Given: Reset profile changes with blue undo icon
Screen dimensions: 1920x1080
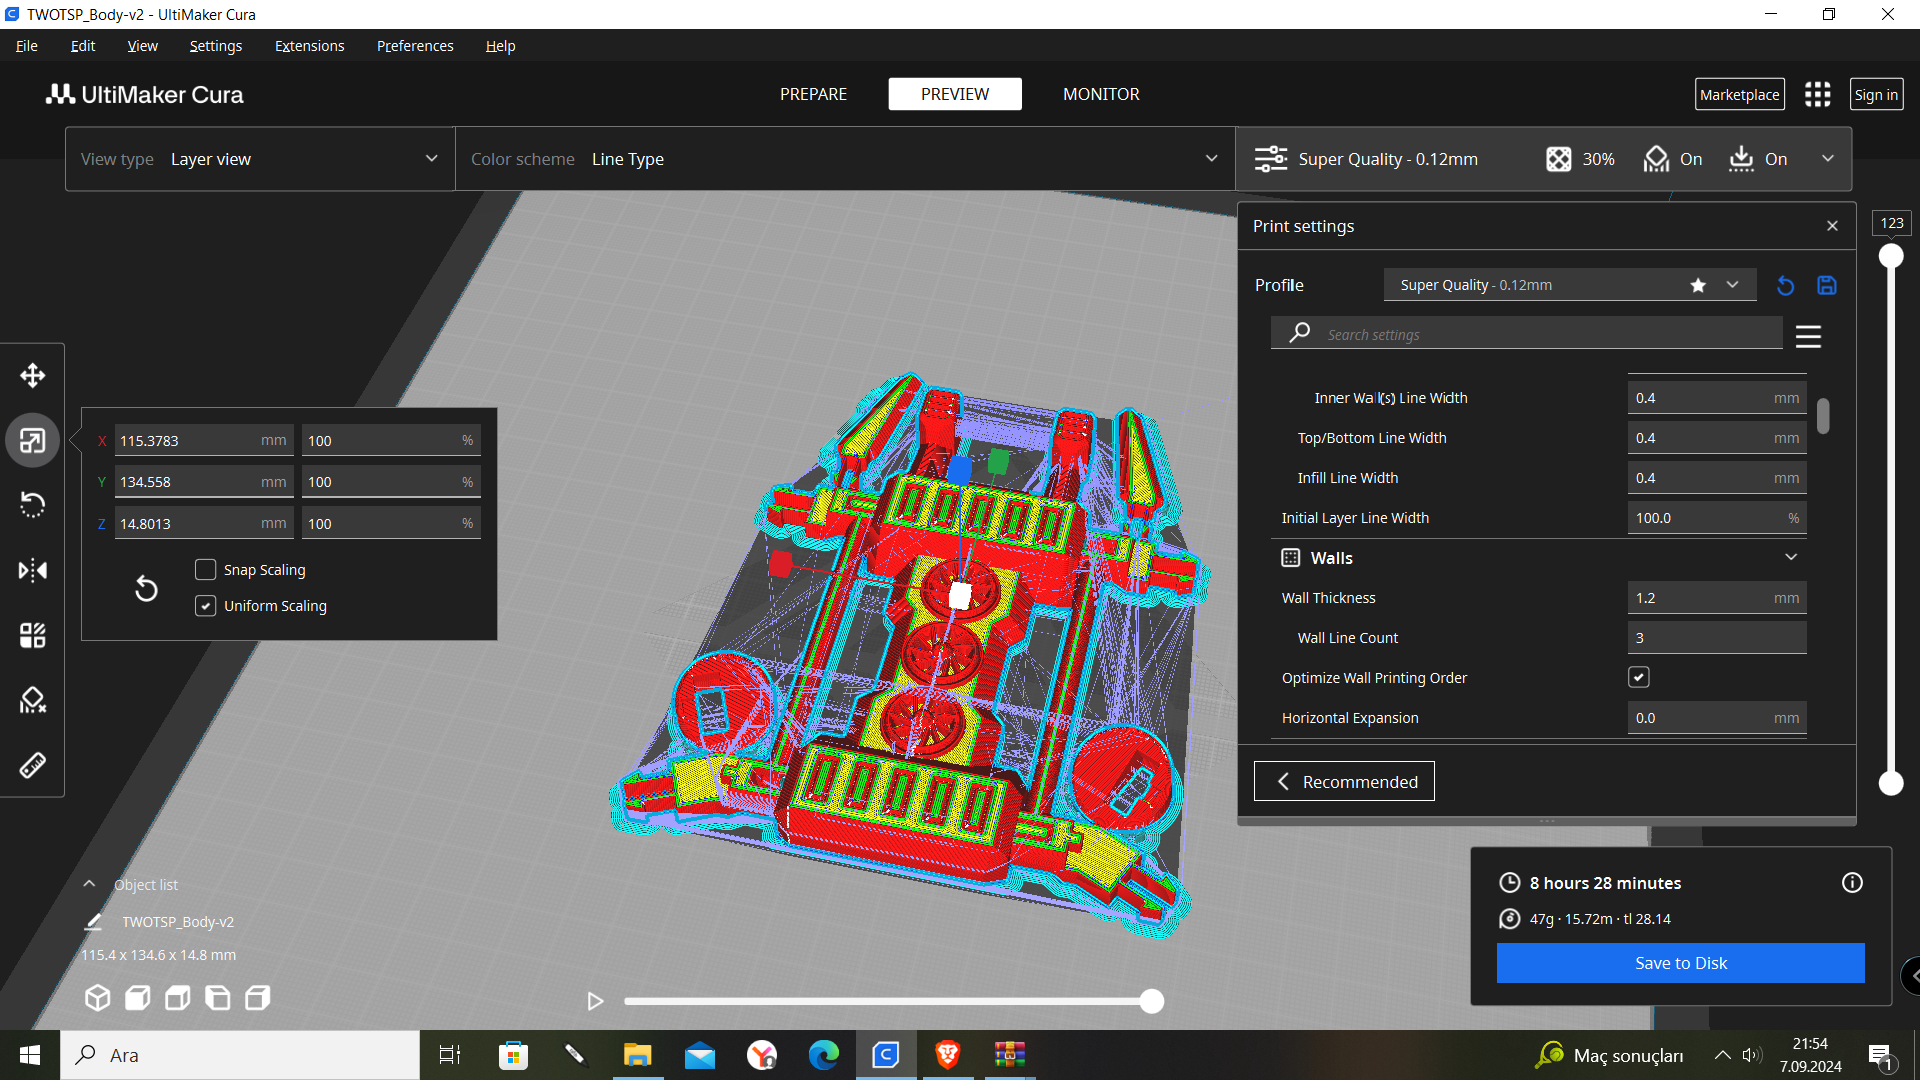Looking at the screenshot, I should 1785,286.
